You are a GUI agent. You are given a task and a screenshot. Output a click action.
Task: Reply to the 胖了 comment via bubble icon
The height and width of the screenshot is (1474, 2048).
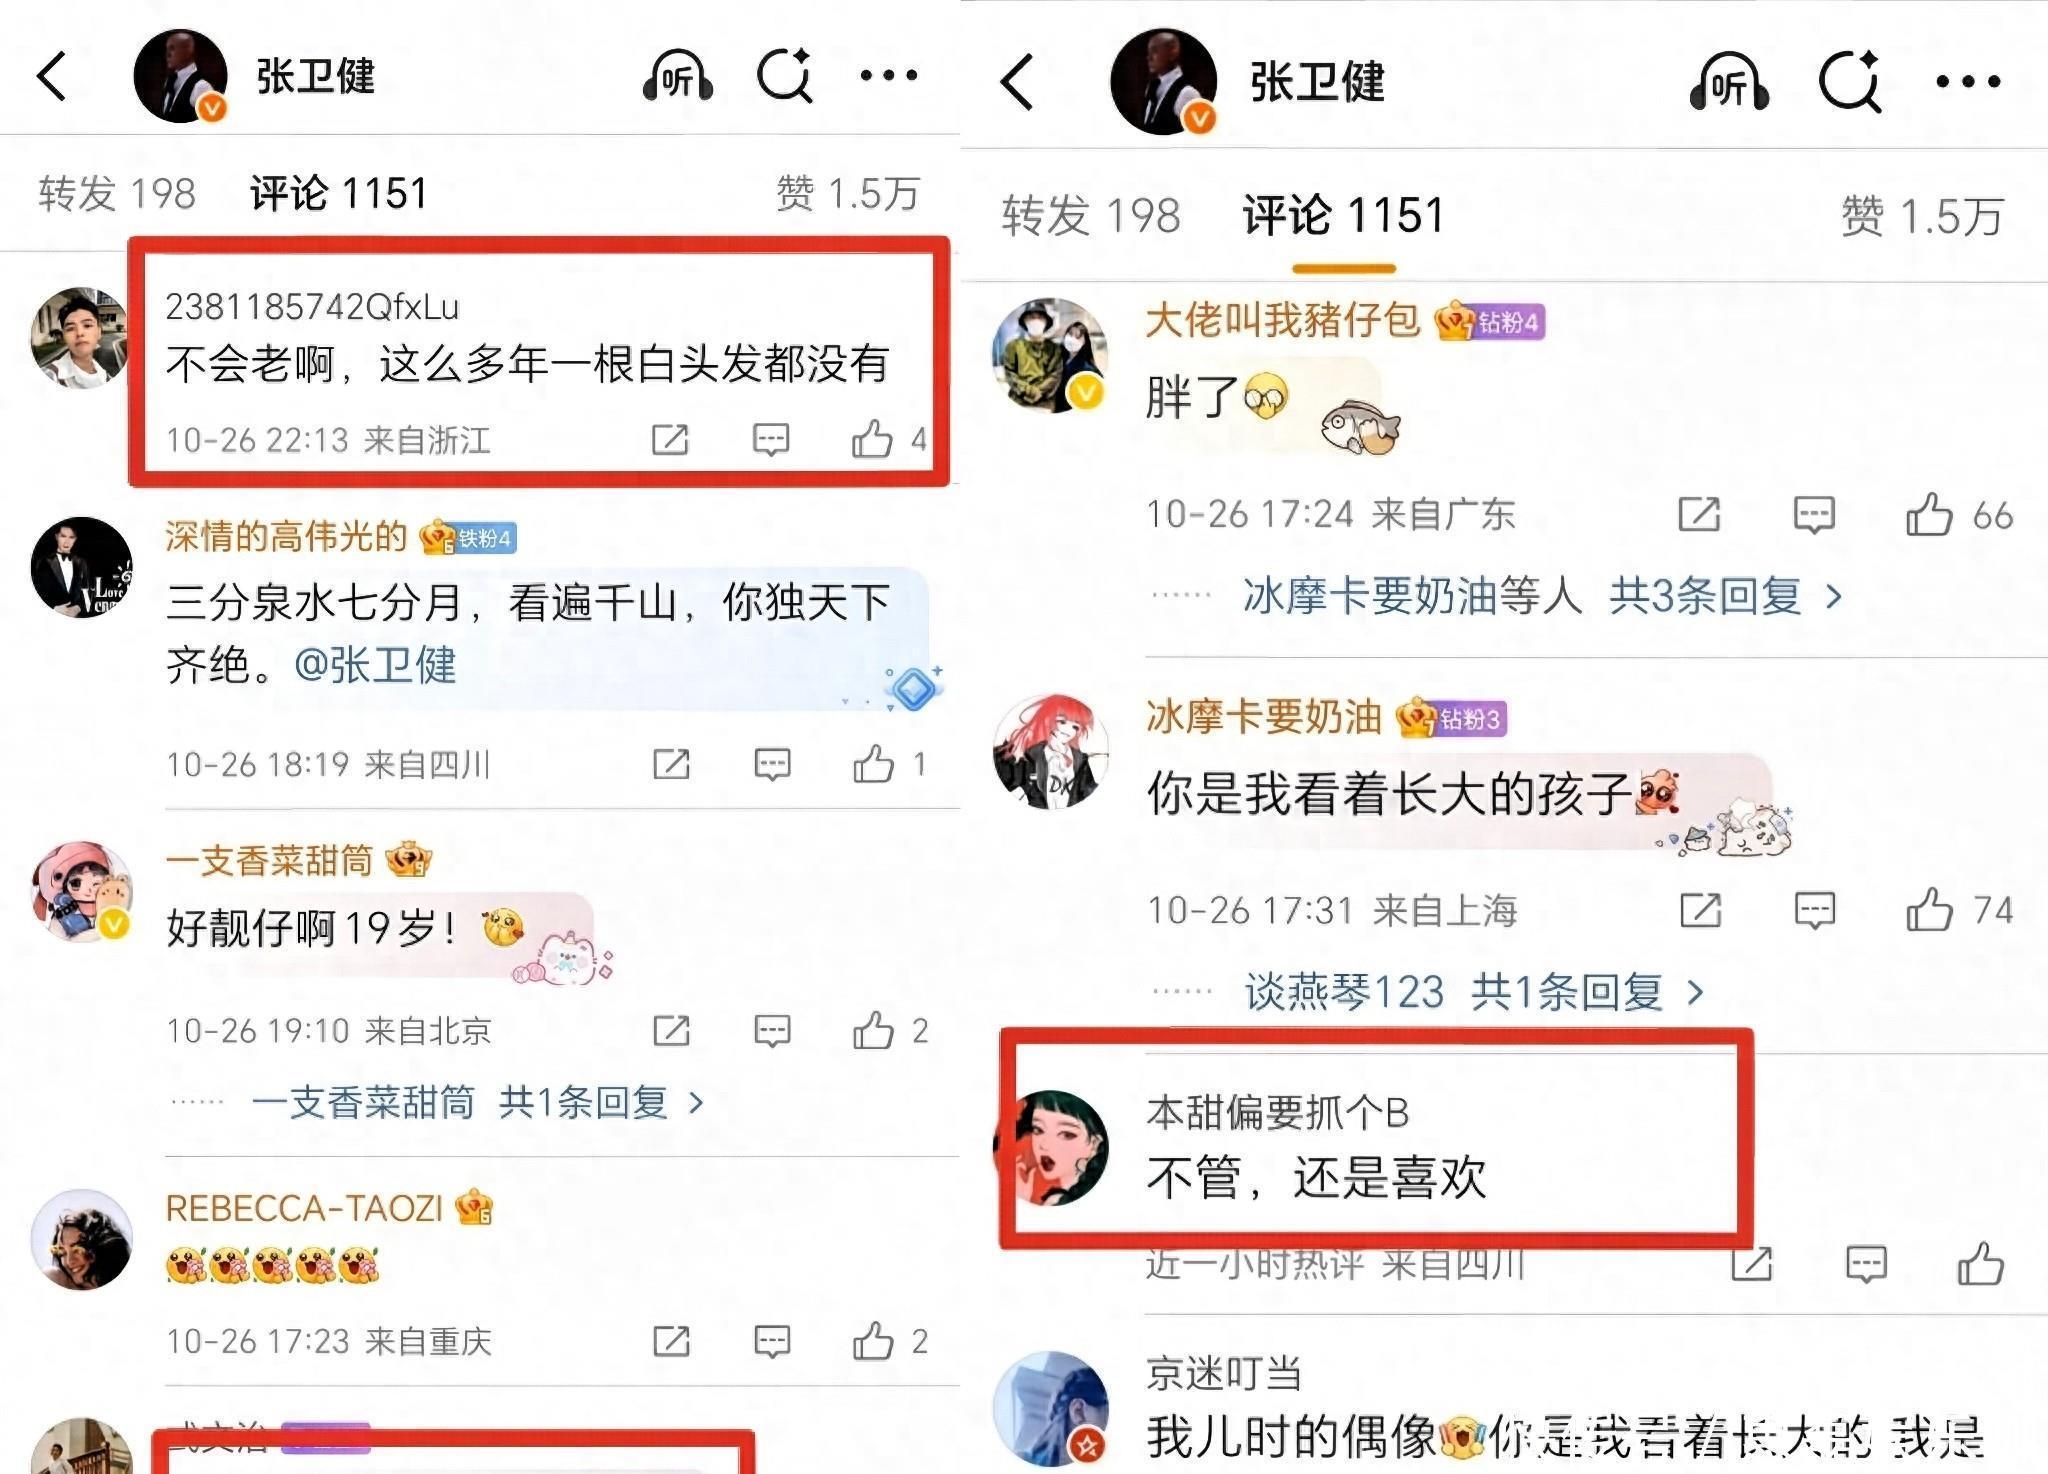1814,515
